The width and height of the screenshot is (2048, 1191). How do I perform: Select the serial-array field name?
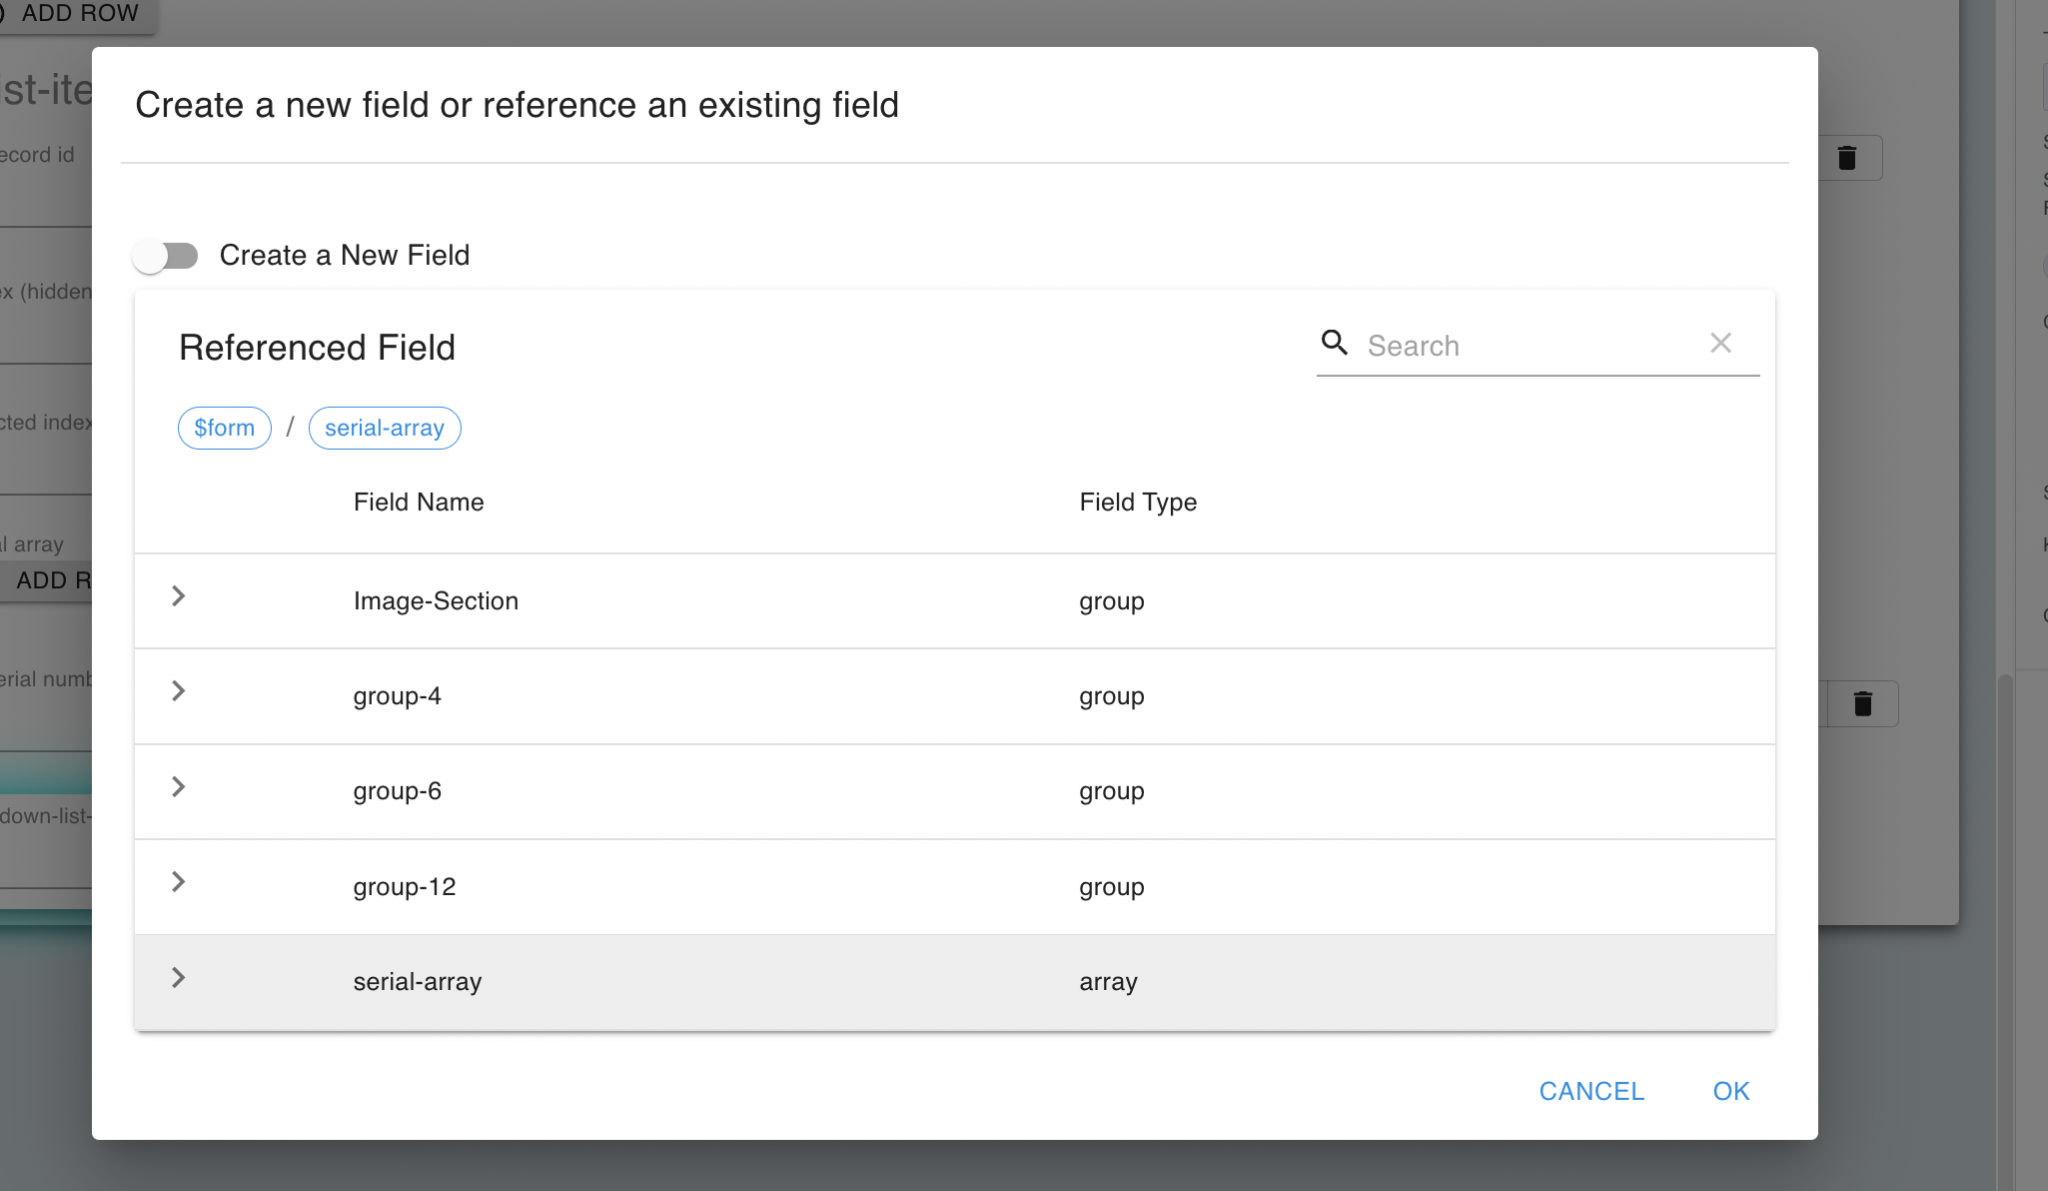pos(417,982)
